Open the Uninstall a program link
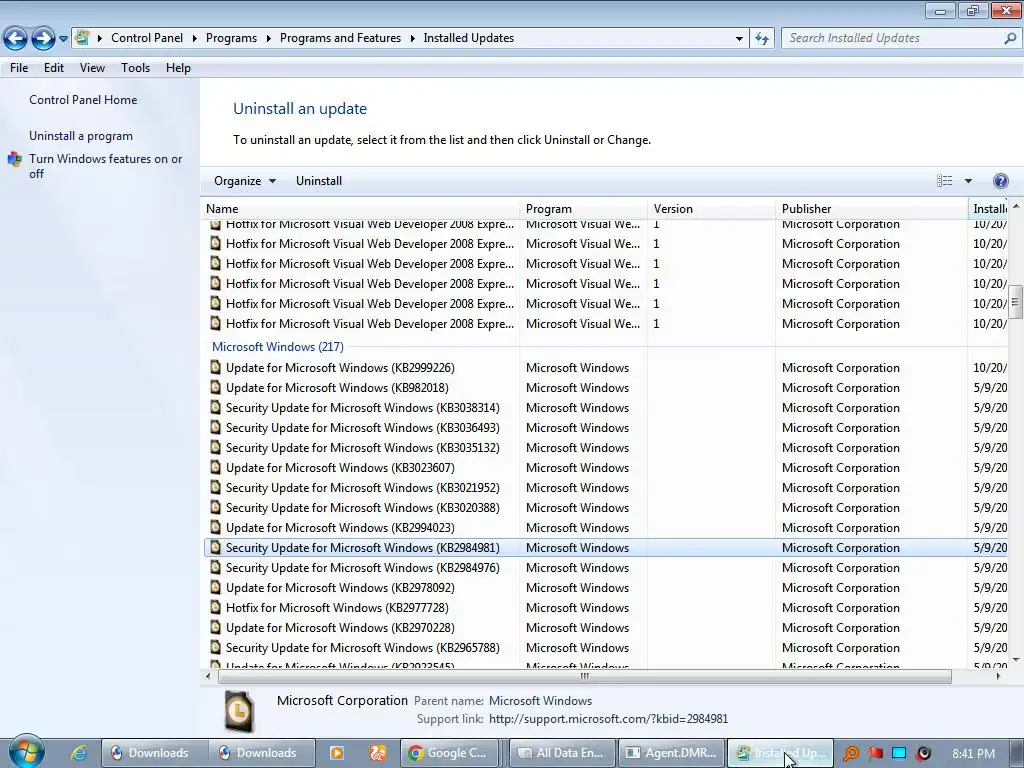 tap(81, 136)
